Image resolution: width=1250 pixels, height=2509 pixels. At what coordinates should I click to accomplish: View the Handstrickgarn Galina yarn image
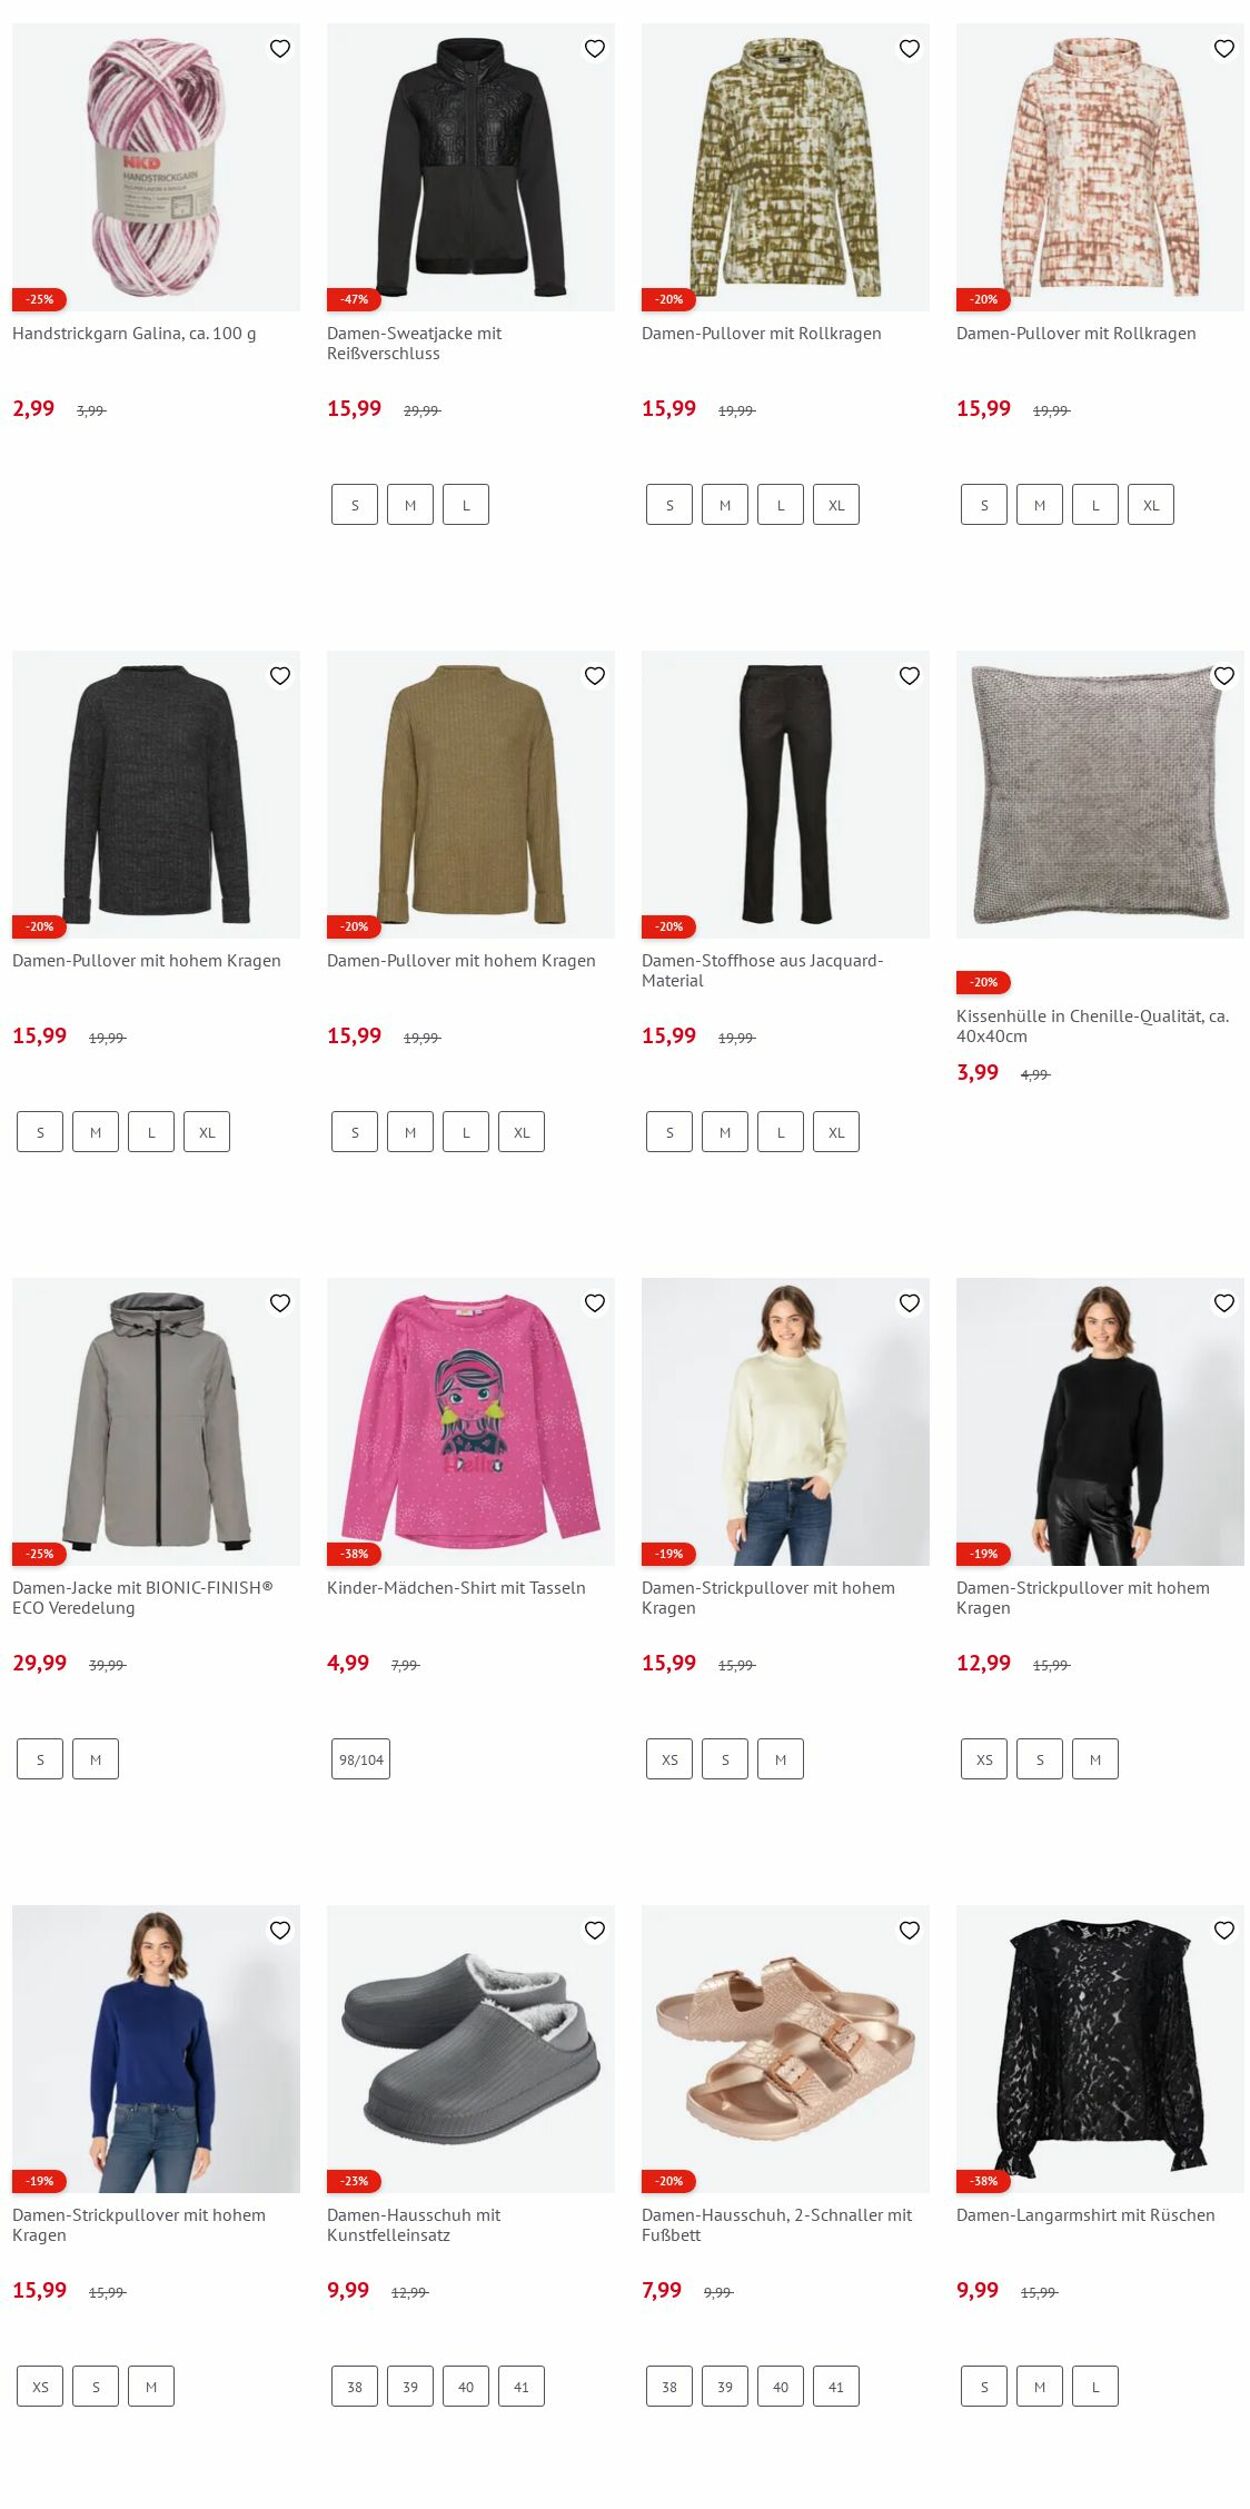[x=156, y=167]
